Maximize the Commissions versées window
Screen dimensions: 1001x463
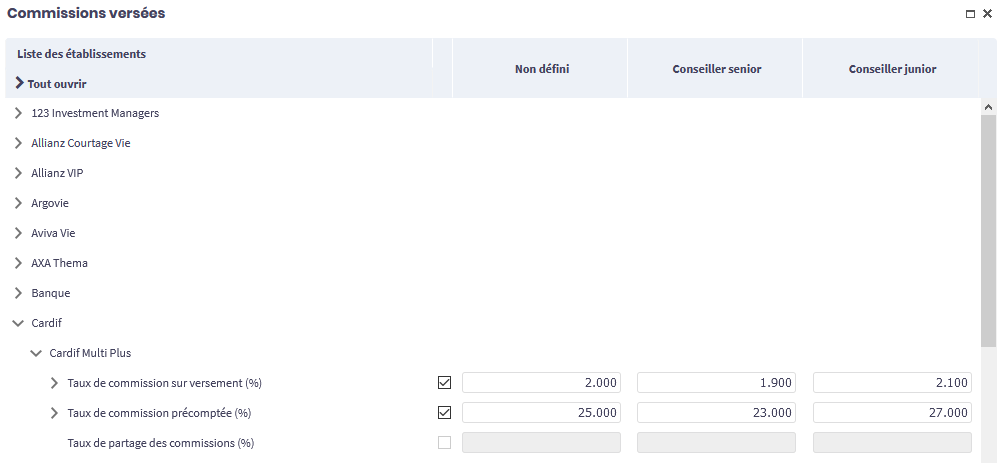[x=970, y=14]
